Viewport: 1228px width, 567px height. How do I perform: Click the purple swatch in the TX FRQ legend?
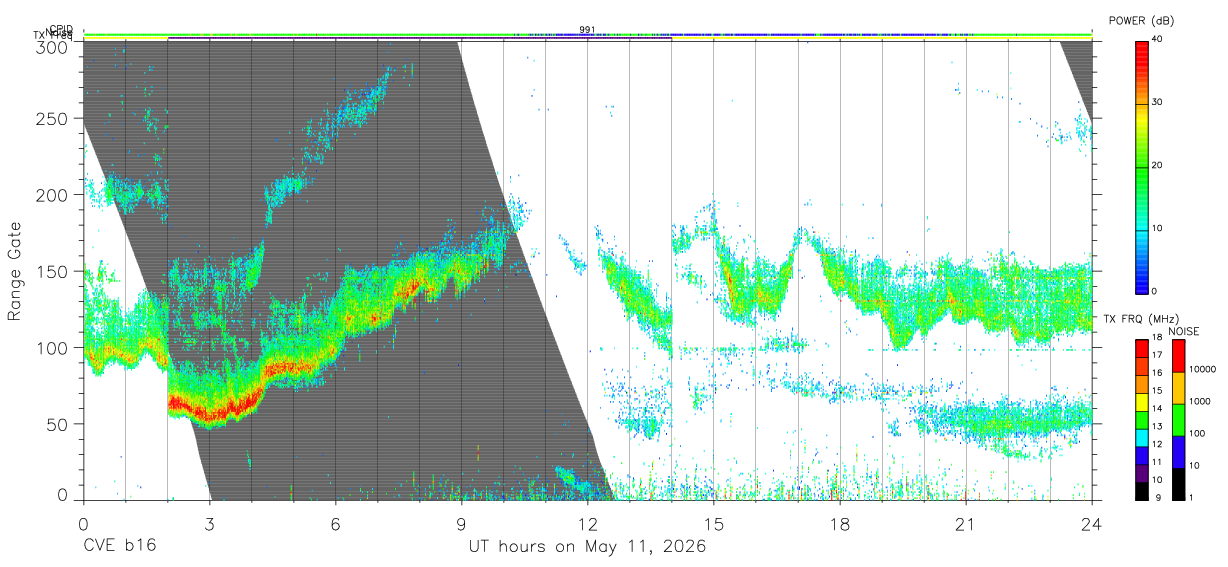click(x=1141, y=472)
